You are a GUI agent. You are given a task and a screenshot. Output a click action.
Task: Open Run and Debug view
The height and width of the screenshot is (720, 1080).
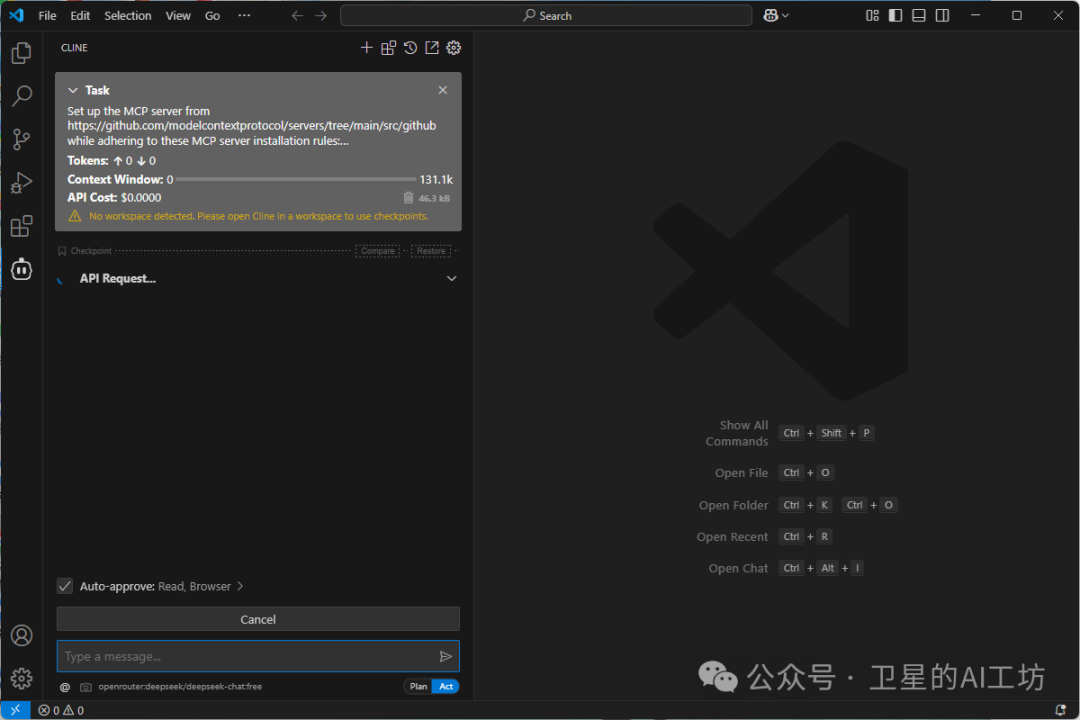click(21, 183)
